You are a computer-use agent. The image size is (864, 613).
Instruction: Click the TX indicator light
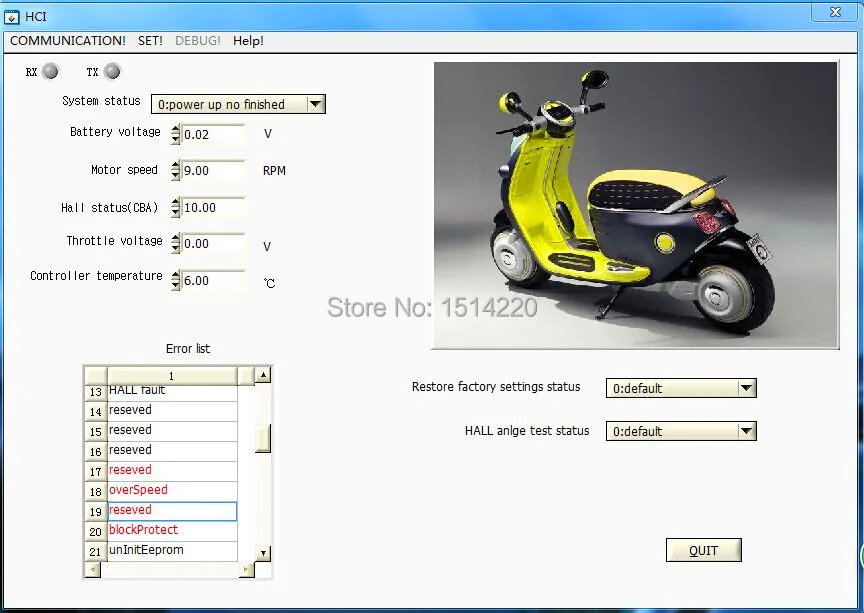(112, 72)
